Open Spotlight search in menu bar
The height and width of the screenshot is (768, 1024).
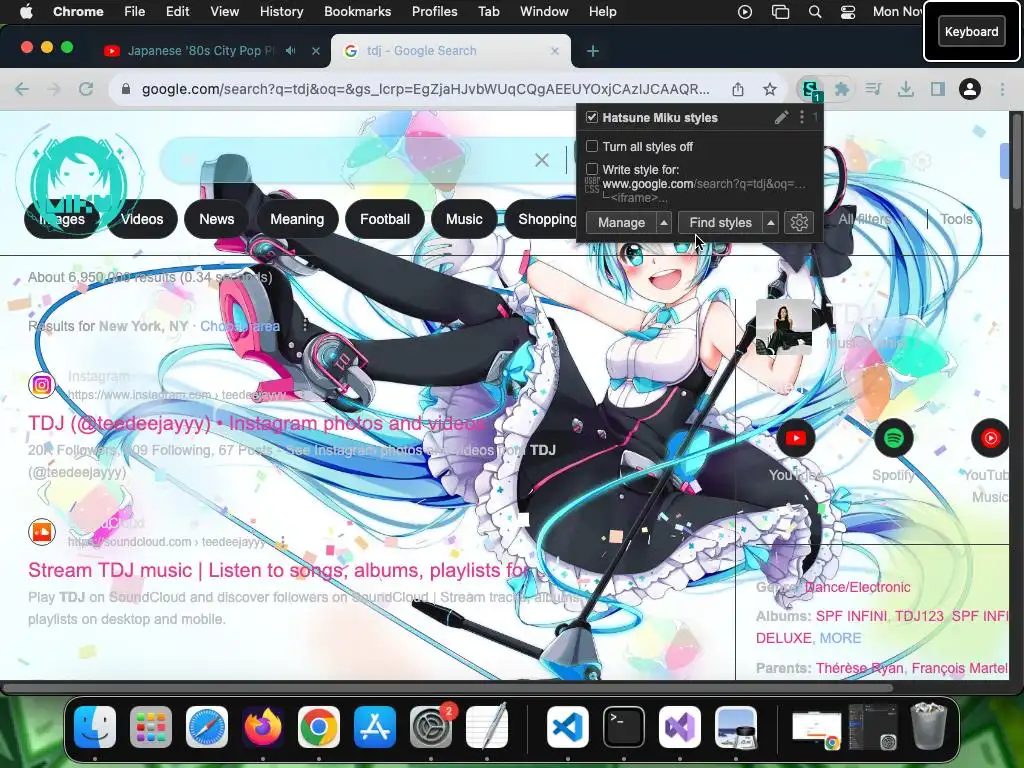814,12
